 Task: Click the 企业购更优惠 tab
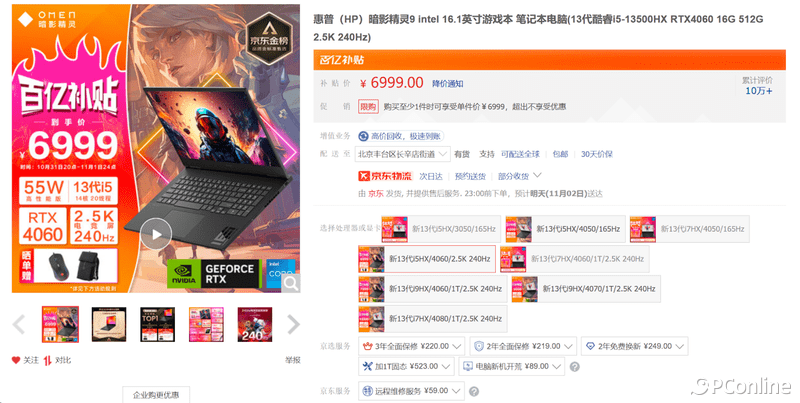point(156,395)
